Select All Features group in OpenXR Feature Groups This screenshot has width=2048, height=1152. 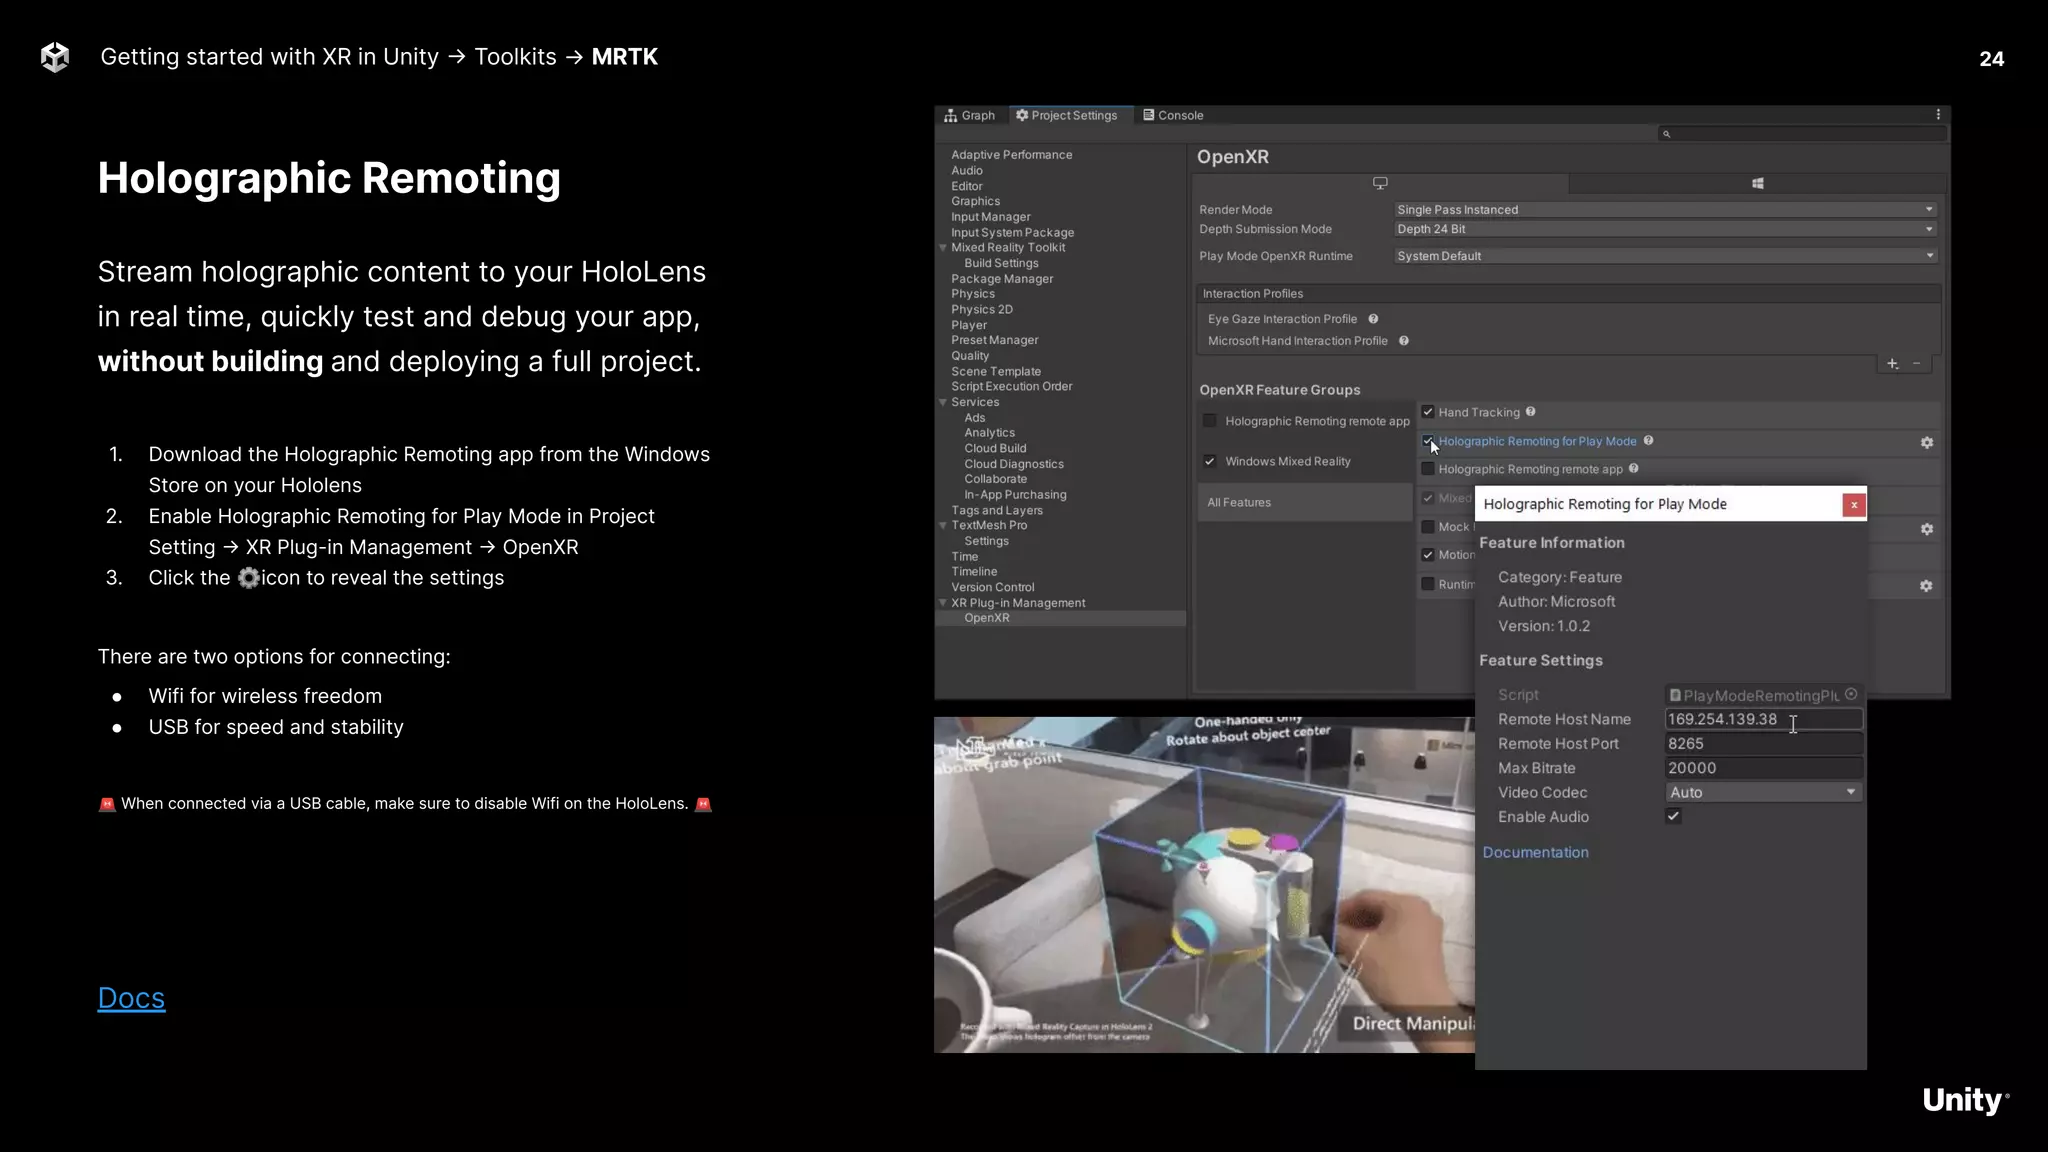tap(1304, 503)
